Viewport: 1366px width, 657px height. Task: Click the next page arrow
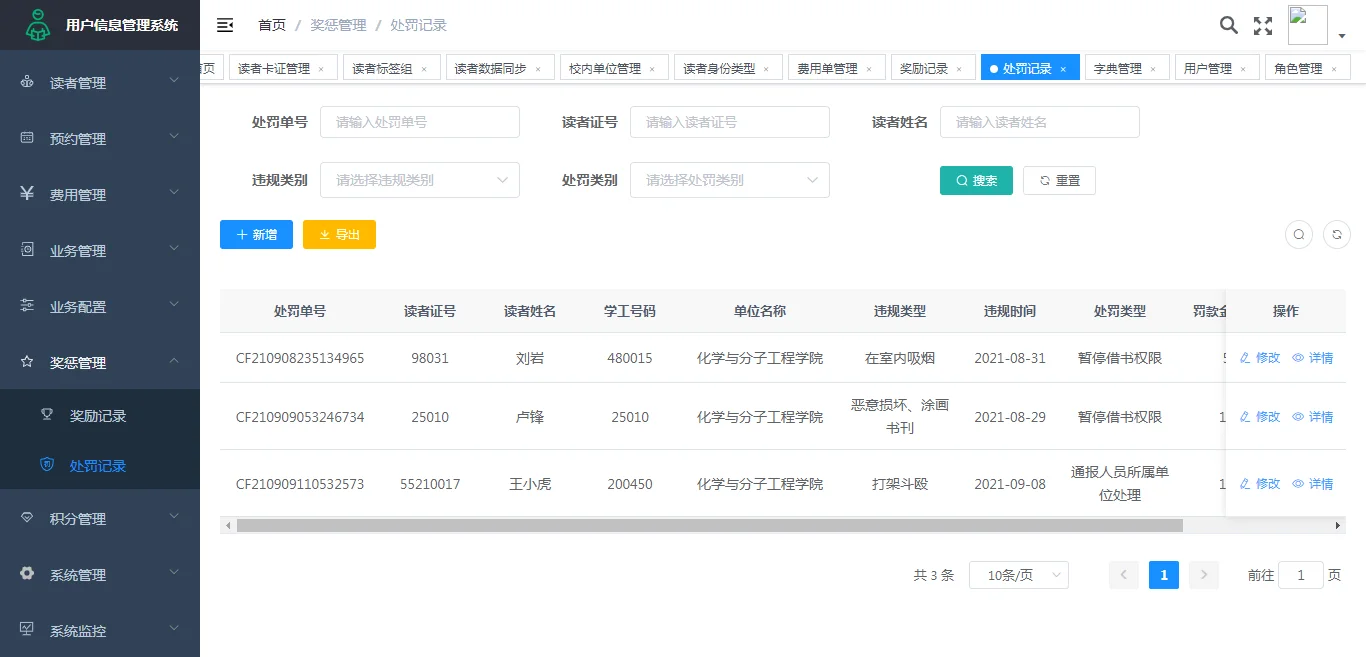[1204, 574]
